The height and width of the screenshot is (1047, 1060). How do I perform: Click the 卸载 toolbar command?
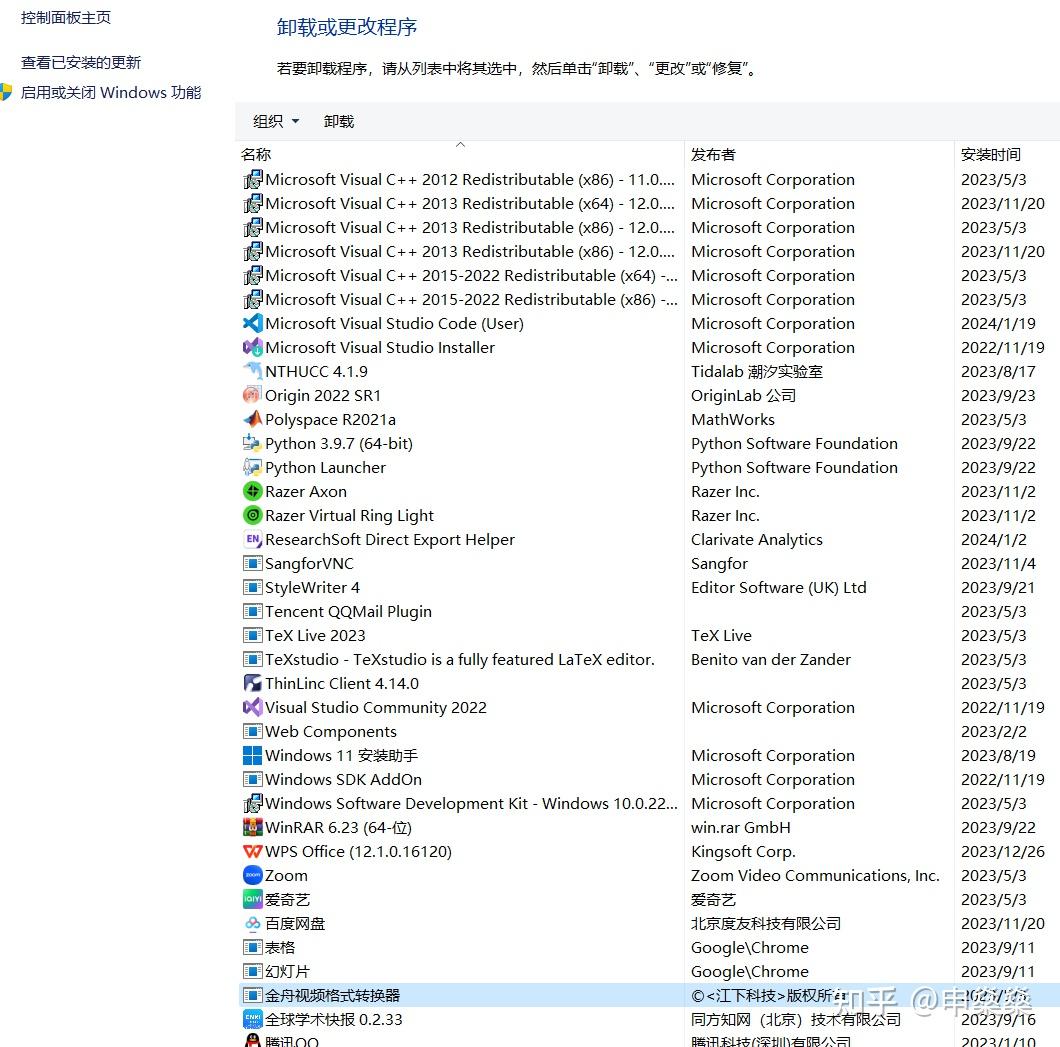click(338, 121)
